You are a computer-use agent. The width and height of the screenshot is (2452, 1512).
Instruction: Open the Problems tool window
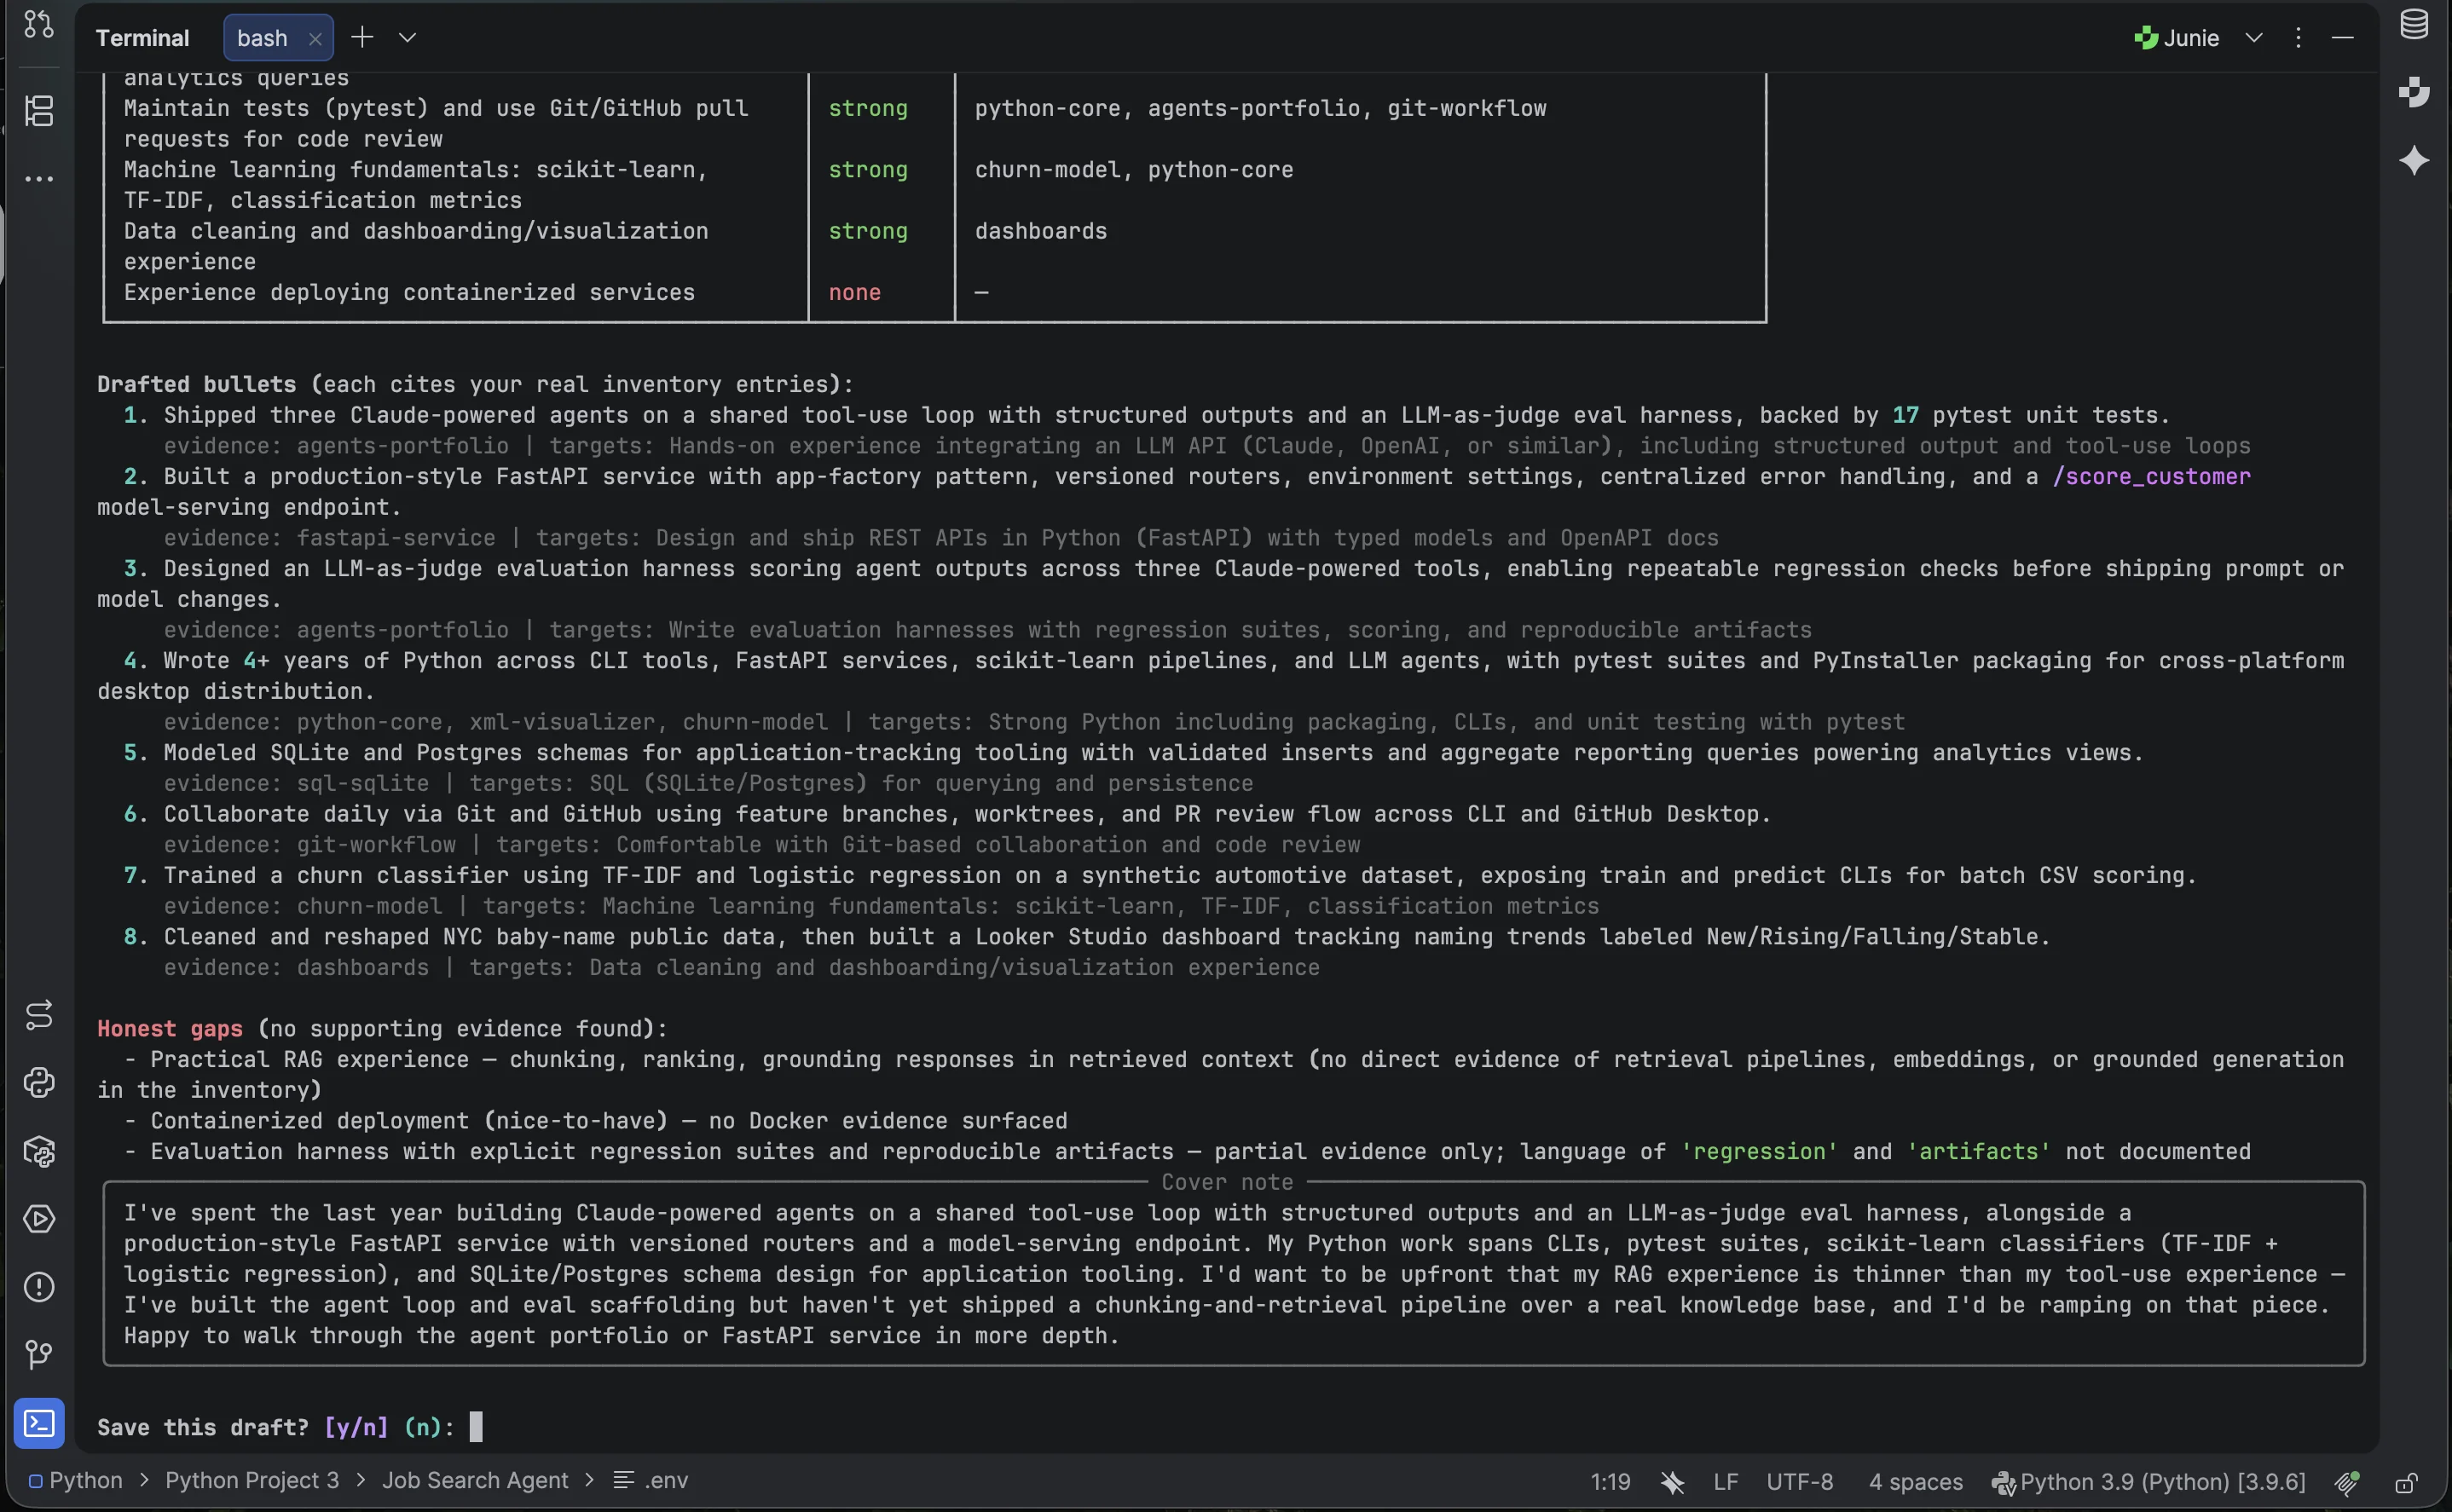click(39, 1287)
